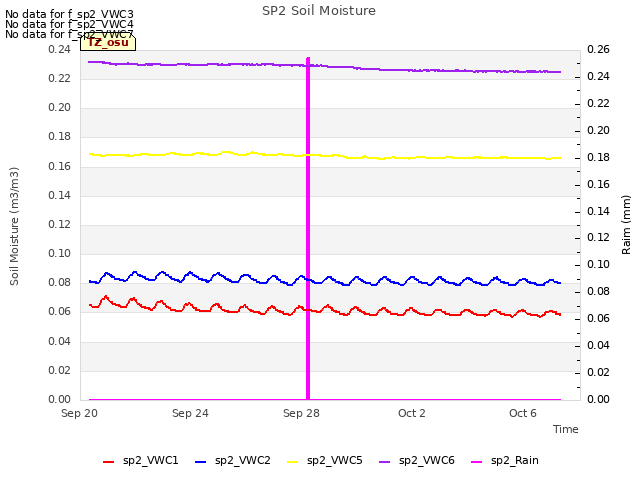
Task: Click the sp2_VWC2 legend entry
Action: pos(233,461)
